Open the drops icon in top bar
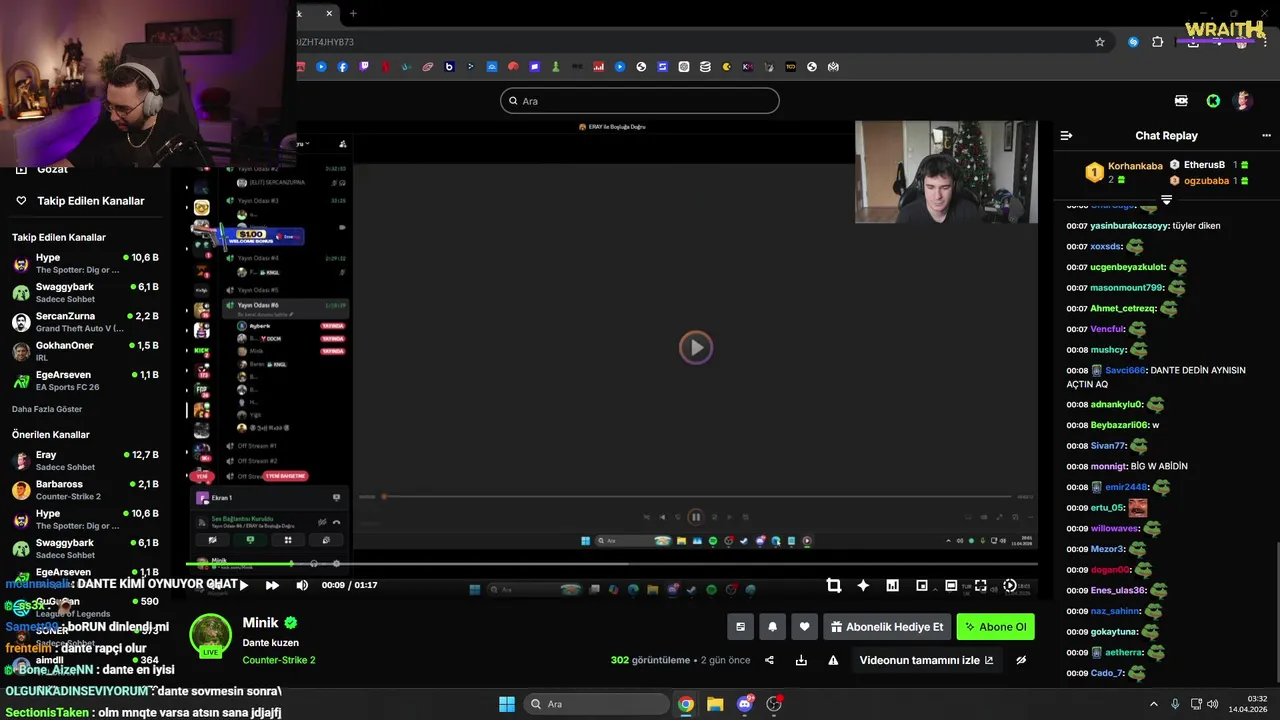Image resolution: width=1280 pixels, height=720 pixels. pos(1181,101)
